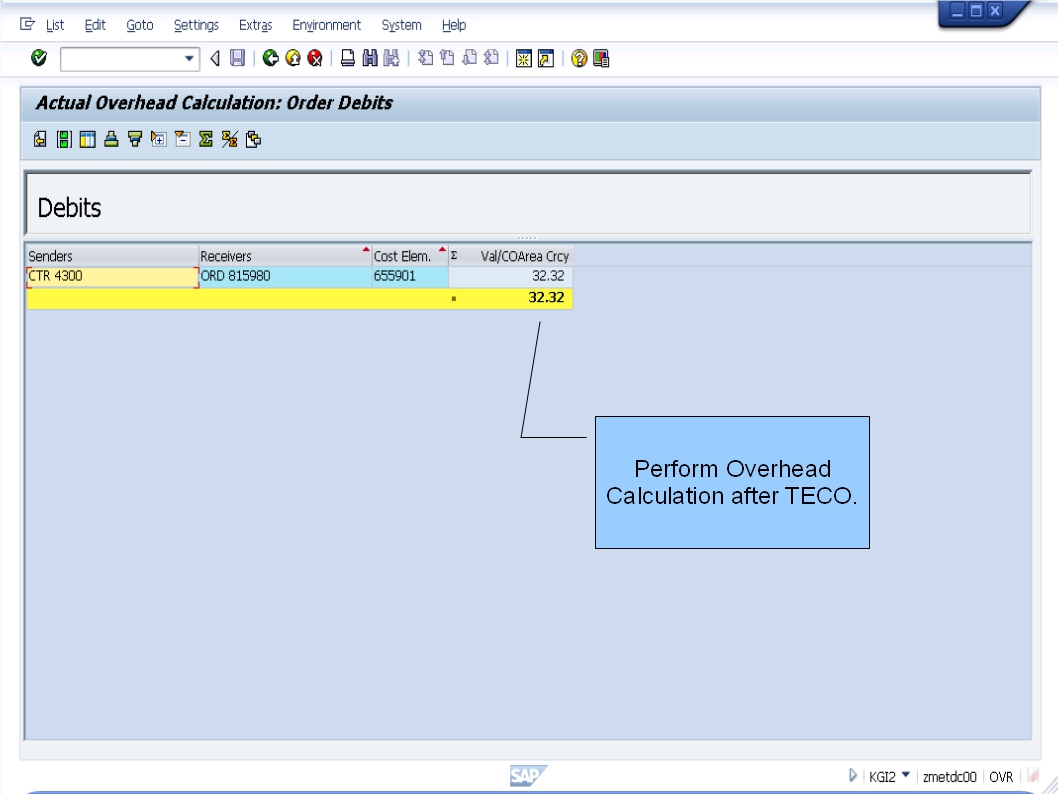Select the 655901 cost element cell
This screenshot has height=794, width=1058.
pos(410,277)
